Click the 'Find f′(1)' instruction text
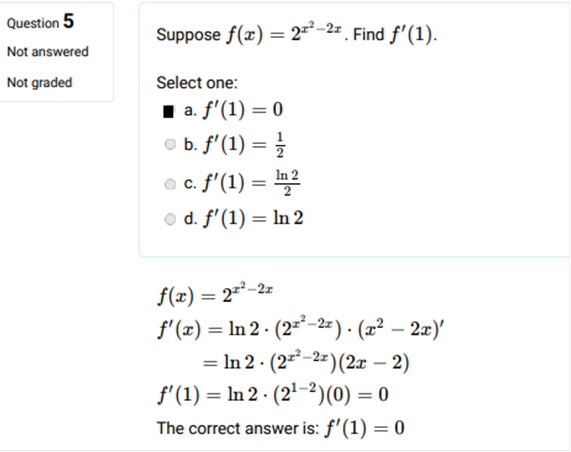 click(x=395, y=35)
